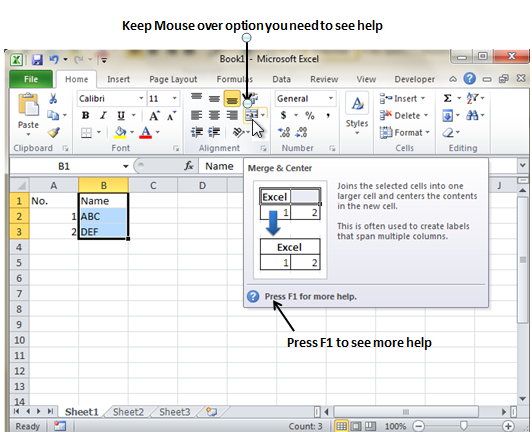The height and width of the screenshot is (432, 532).
Task: Top align the cell contents
Action: (196, 98)
